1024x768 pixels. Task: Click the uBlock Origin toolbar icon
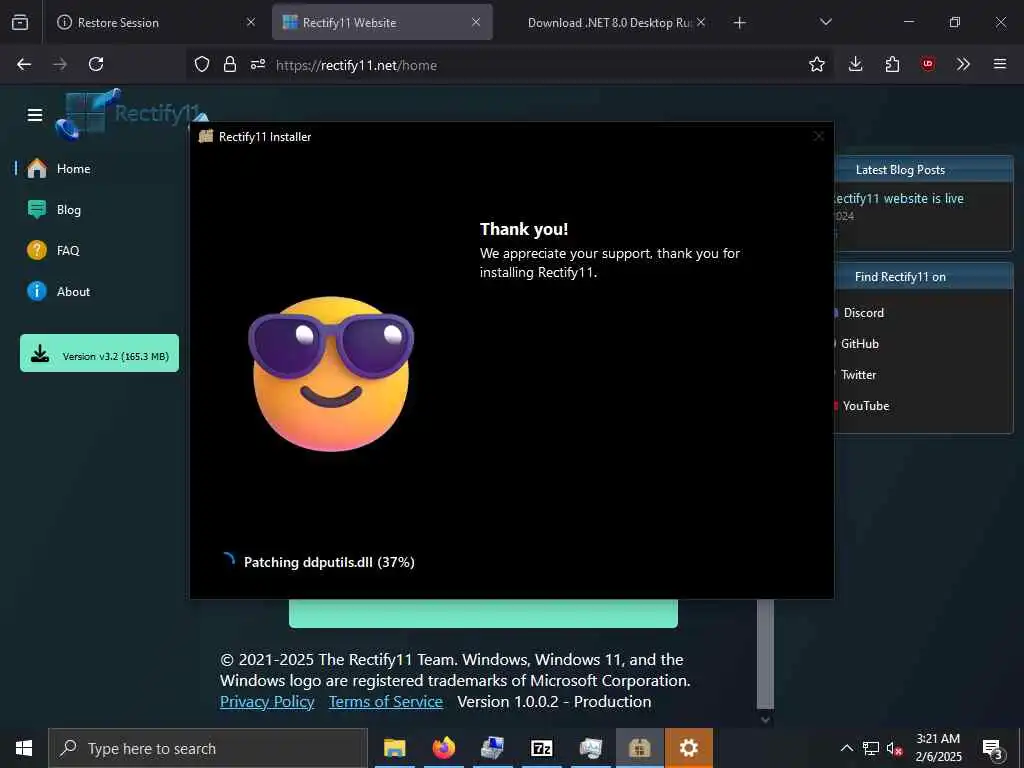[927, 64]
